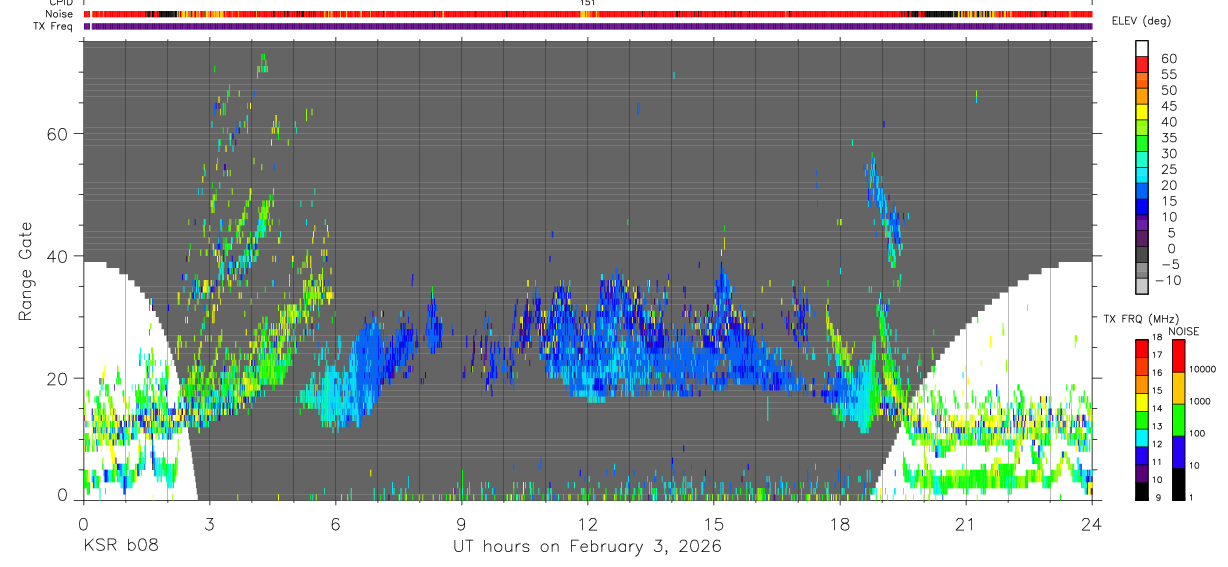
Task: Click the x-axis tick label '15'
Action: click(x=714, y=524)
